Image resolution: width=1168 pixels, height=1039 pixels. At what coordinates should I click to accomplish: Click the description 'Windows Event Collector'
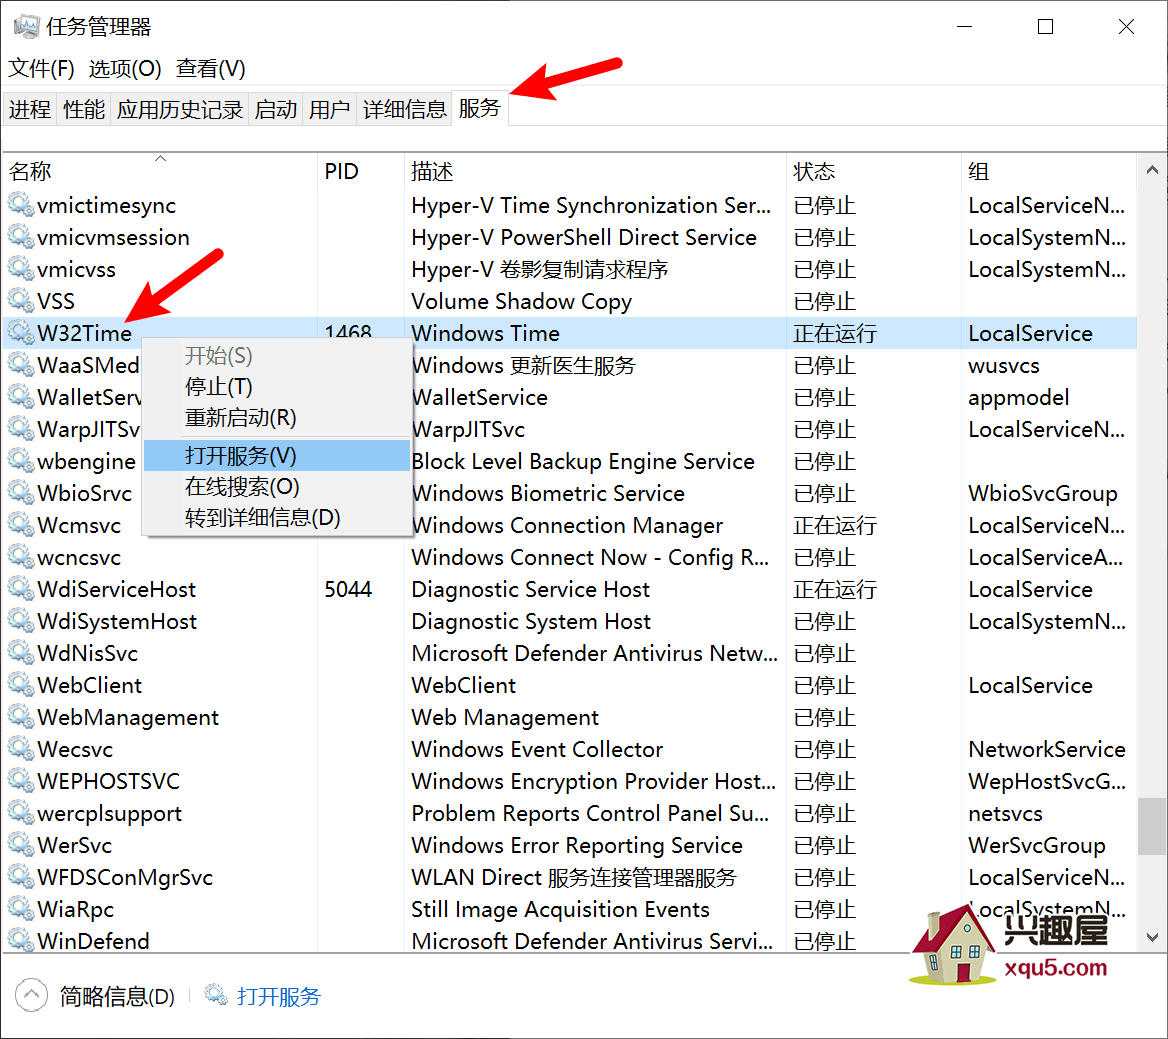pyautogui.click(x=537, y=749)
